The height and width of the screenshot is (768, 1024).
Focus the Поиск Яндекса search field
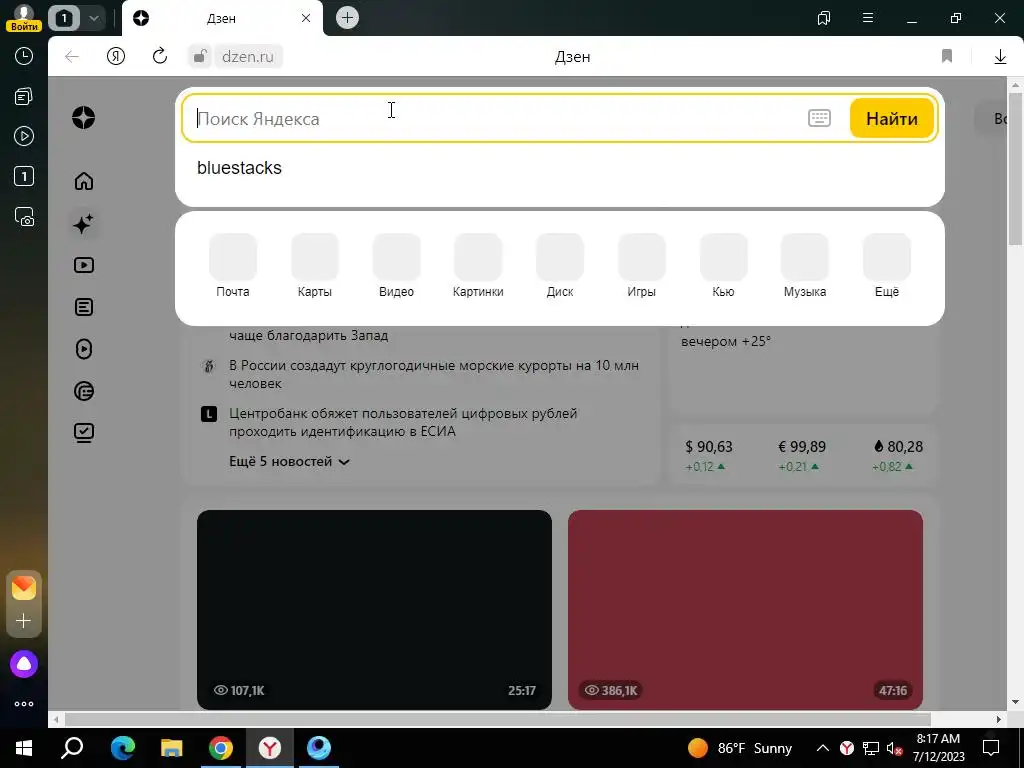click(x=496, y=119)
